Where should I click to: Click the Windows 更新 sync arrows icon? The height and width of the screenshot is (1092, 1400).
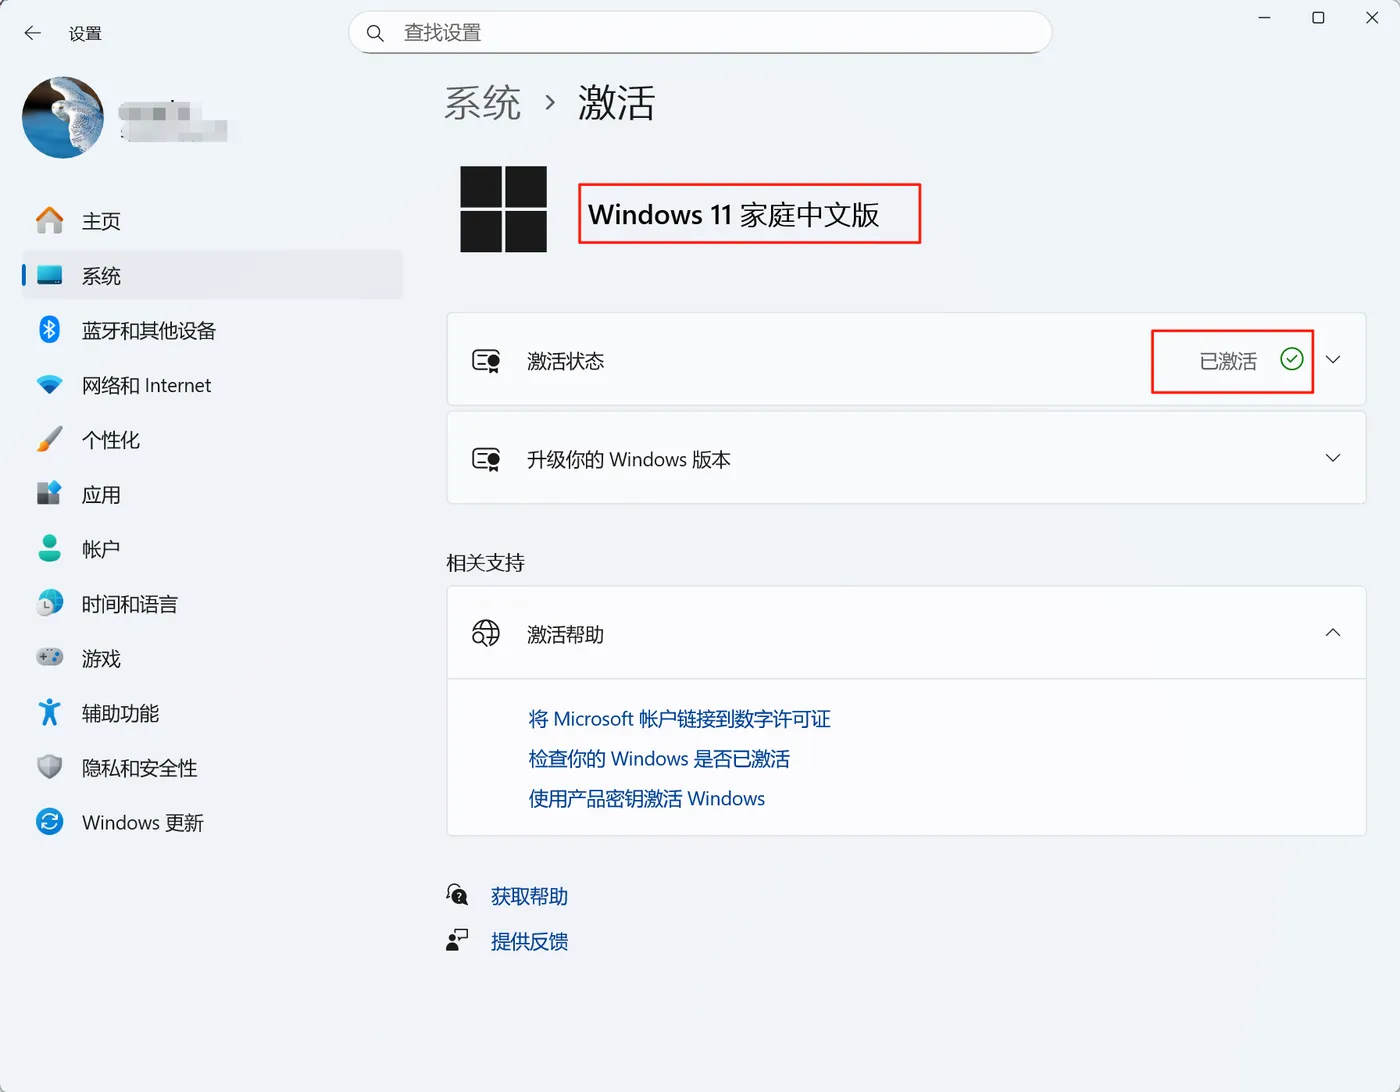[x=49, y=822]
